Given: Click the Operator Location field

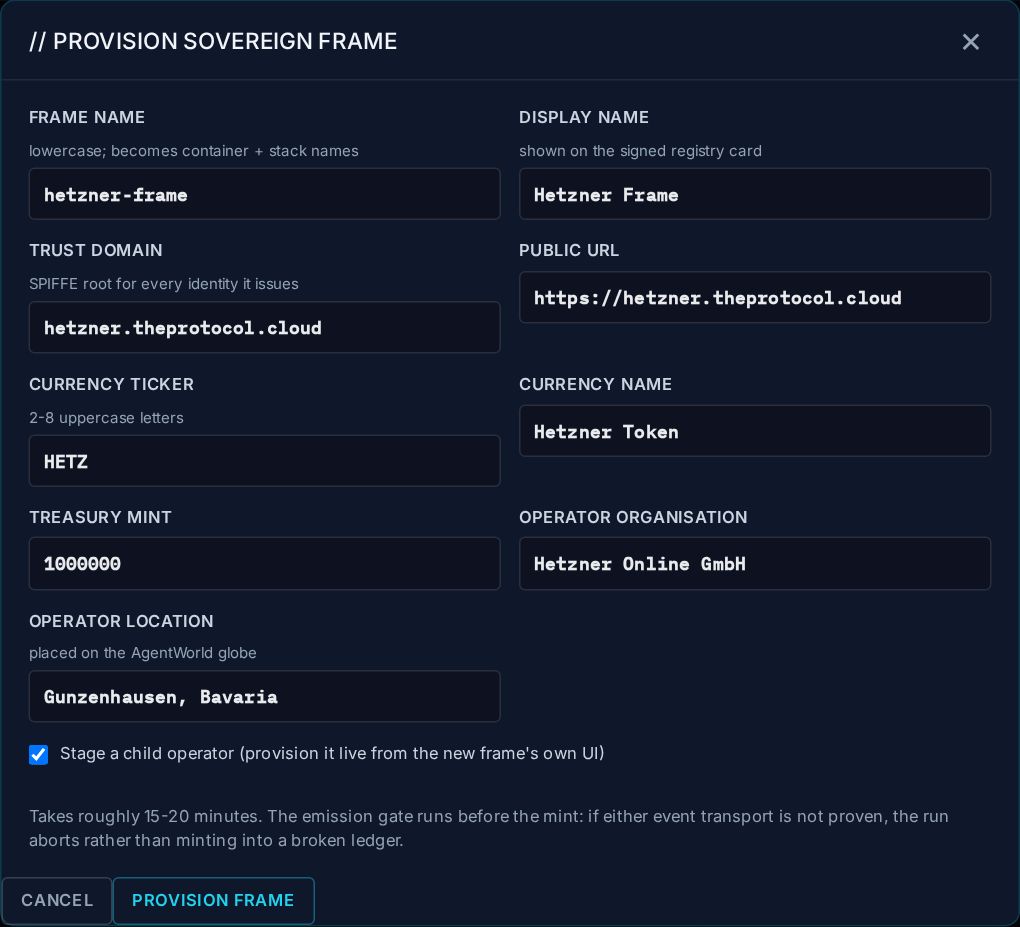Looking at the screenshot, I should click(265, 696).
